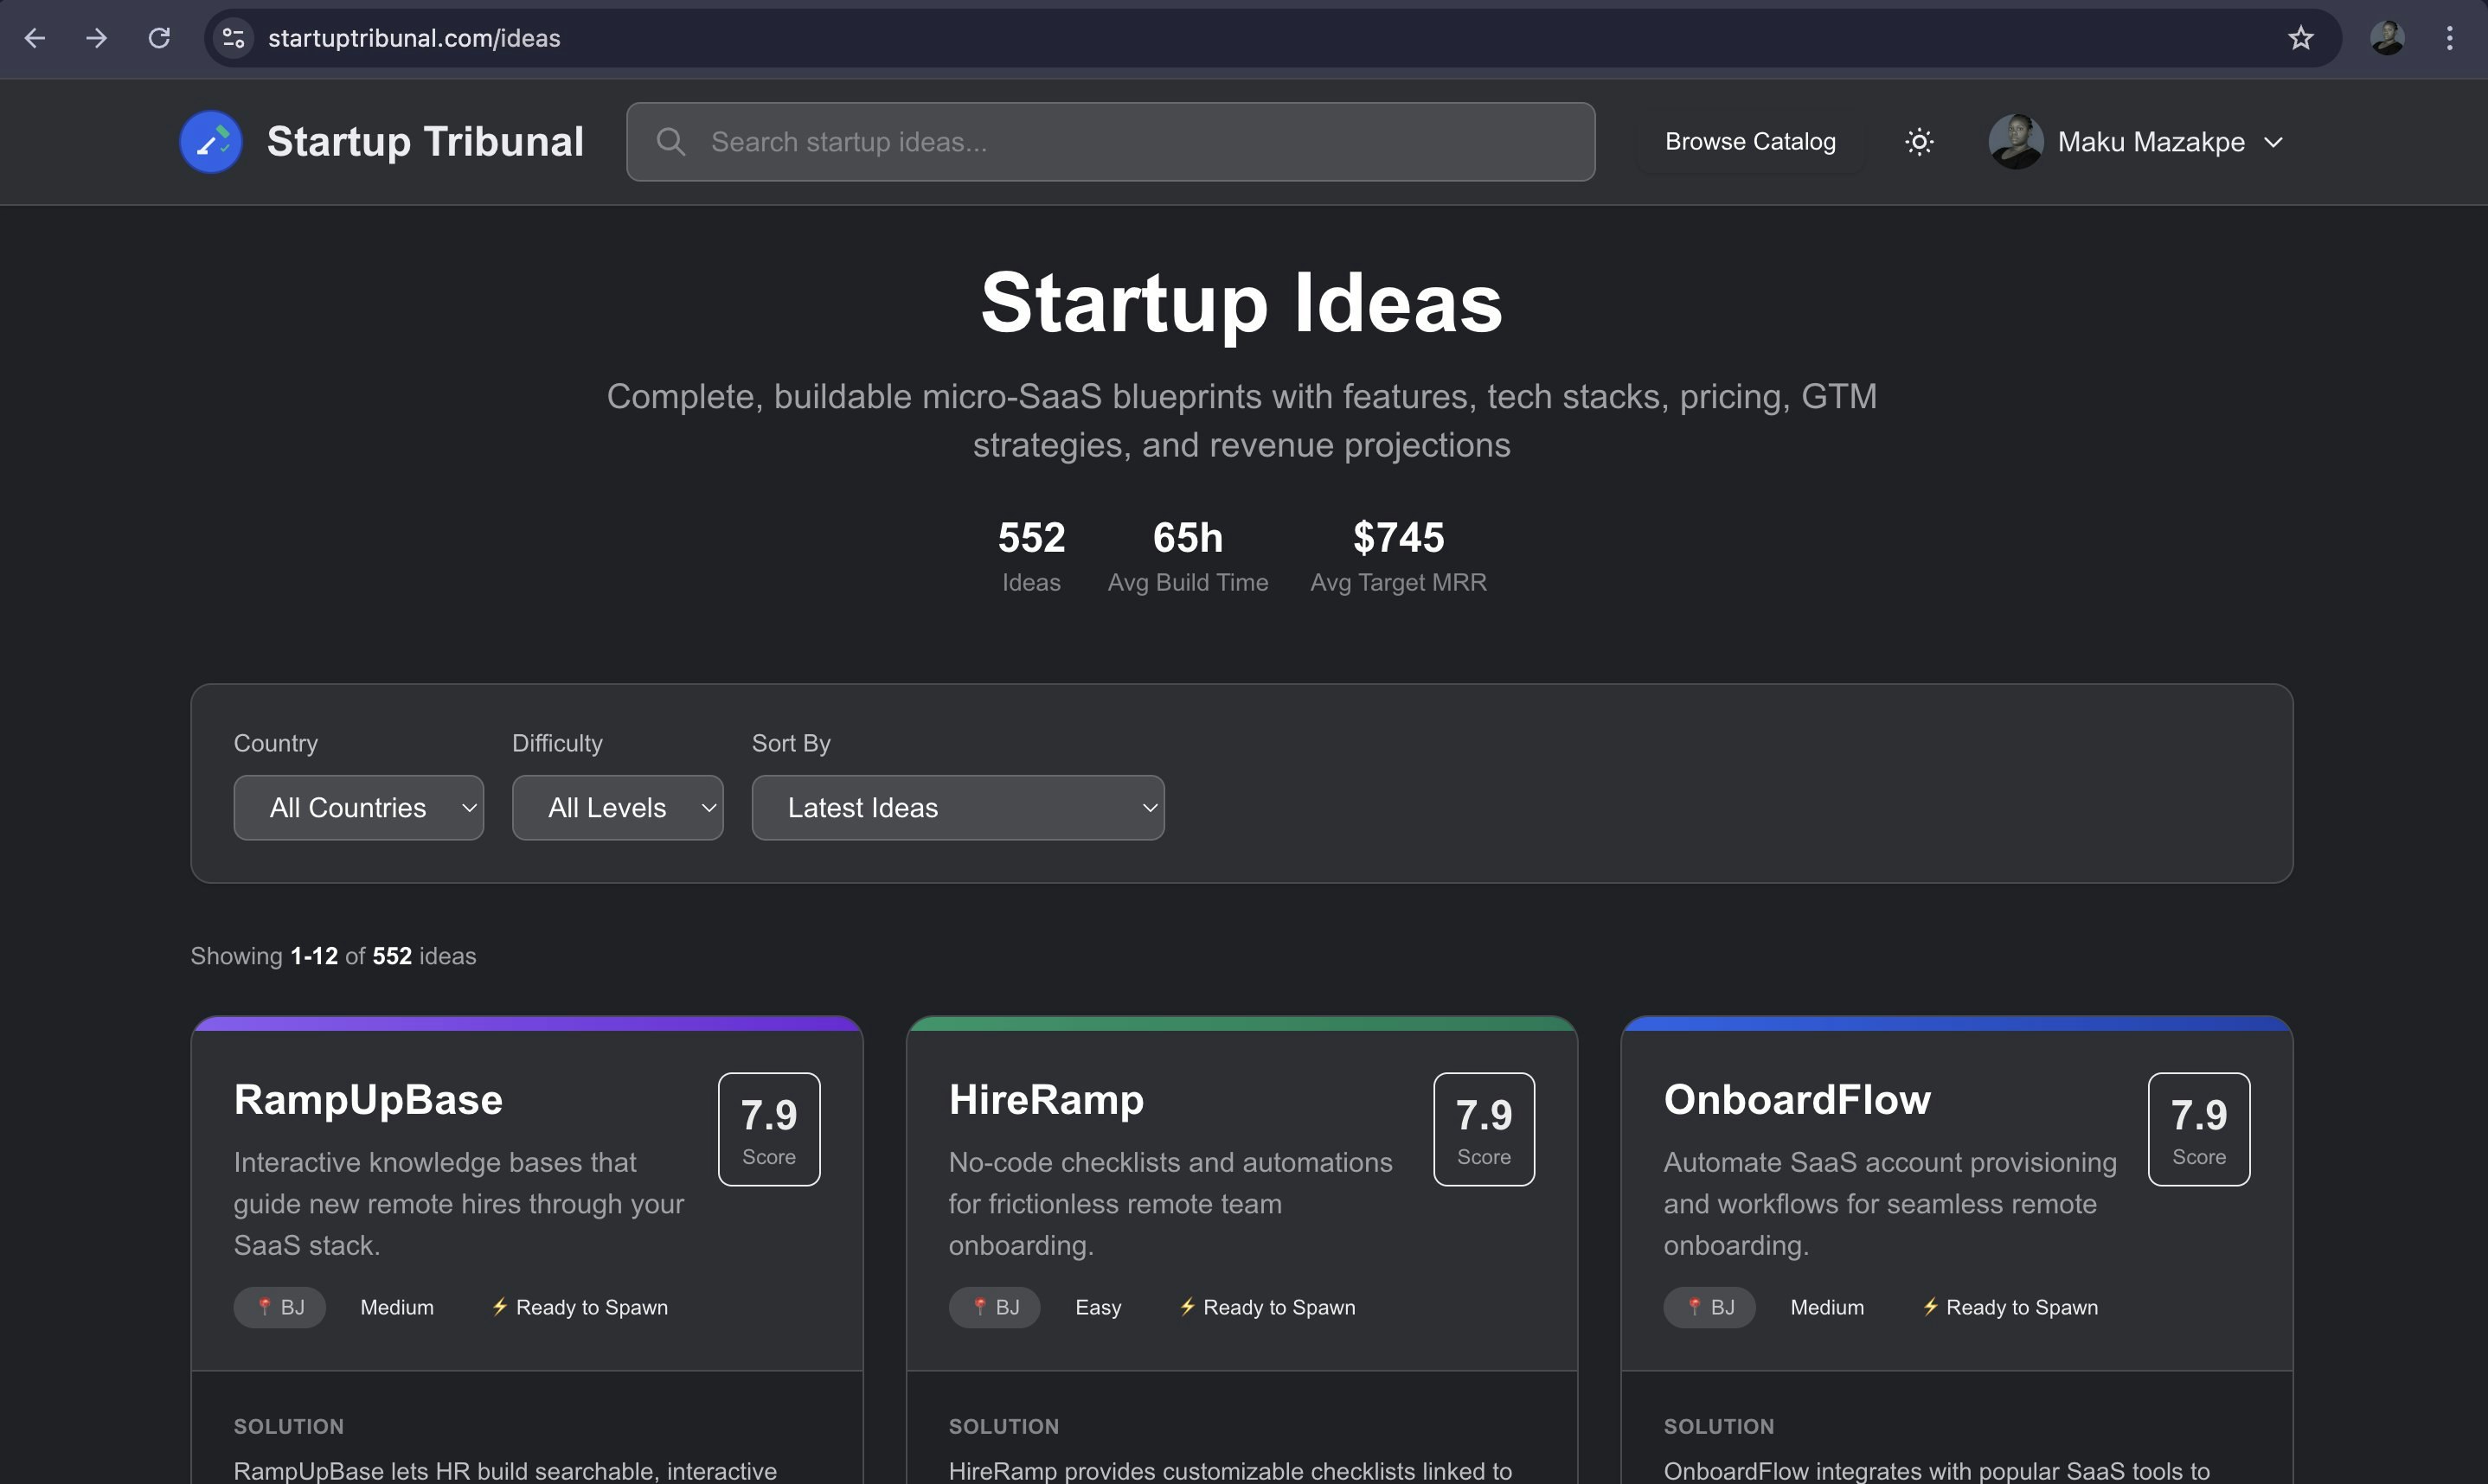This screenshot has width=2488, height=1484.
Task: Expand the Latest Ideas sort dropdown
Action: 957,807
